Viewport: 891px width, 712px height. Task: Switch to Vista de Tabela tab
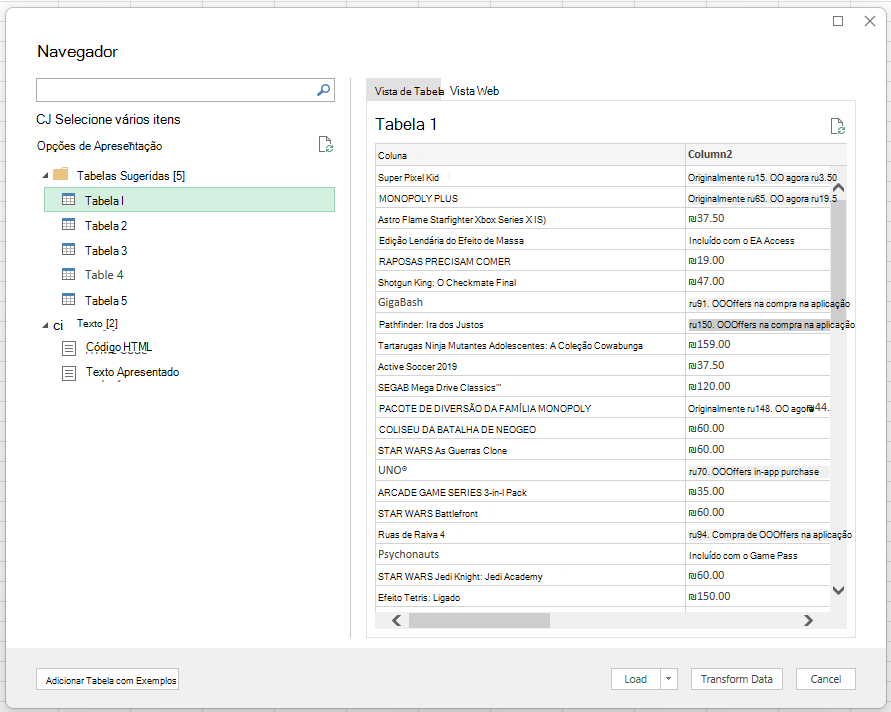click(x=406, y=91)
